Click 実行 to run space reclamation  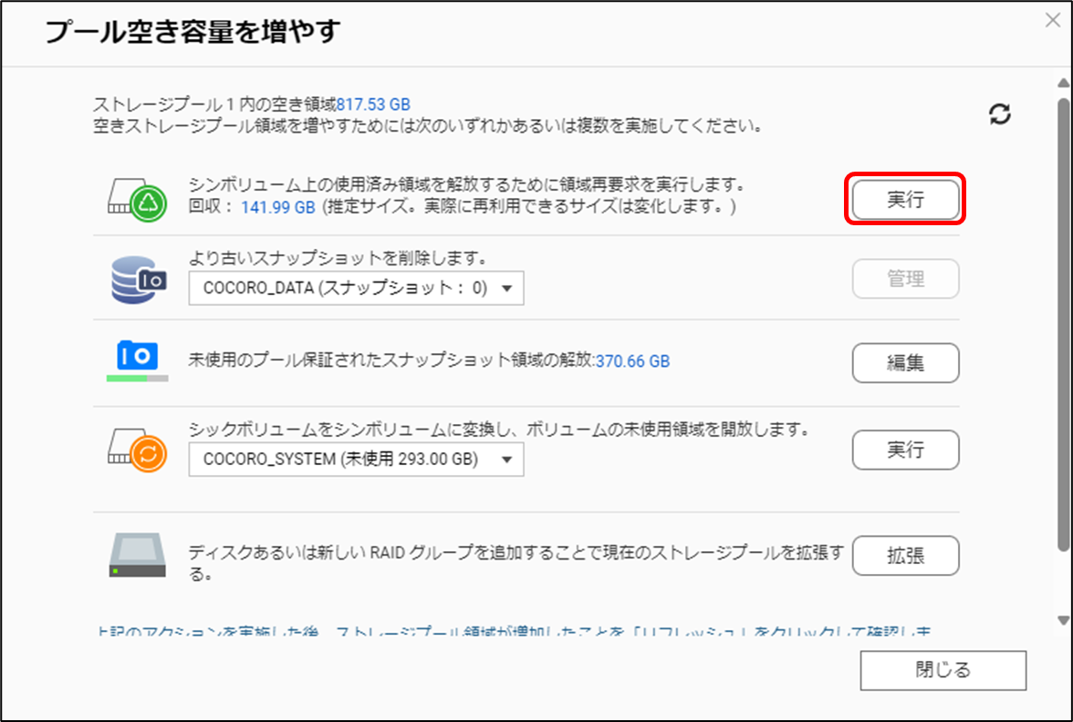tap(905, 200)
